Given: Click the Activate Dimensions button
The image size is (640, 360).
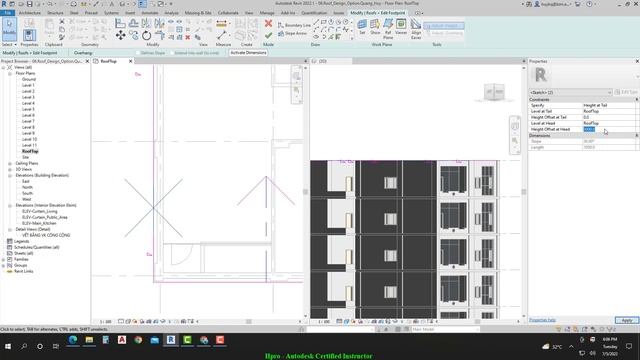Looking at the screenshot, I should 248,53.
